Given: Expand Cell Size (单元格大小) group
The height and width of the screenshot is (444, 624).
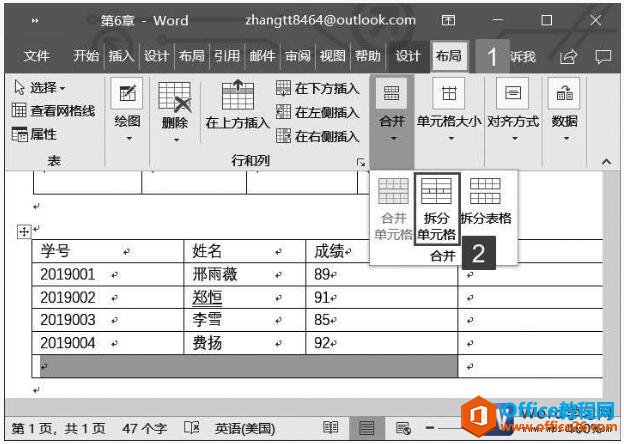Looking at the screenshot, I should point(450,111).
